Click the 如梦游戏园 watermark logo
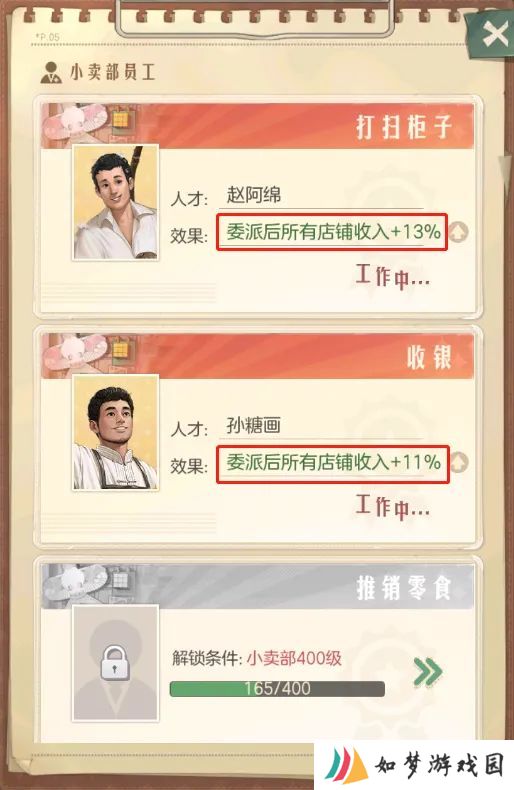 pos(414,766)
